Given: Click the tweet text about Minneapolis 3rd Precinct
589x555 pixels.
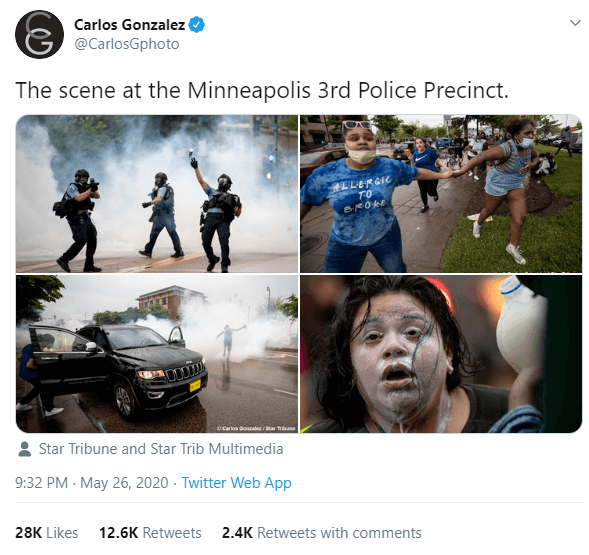Looking at the screenshot, I should (262, 91).
